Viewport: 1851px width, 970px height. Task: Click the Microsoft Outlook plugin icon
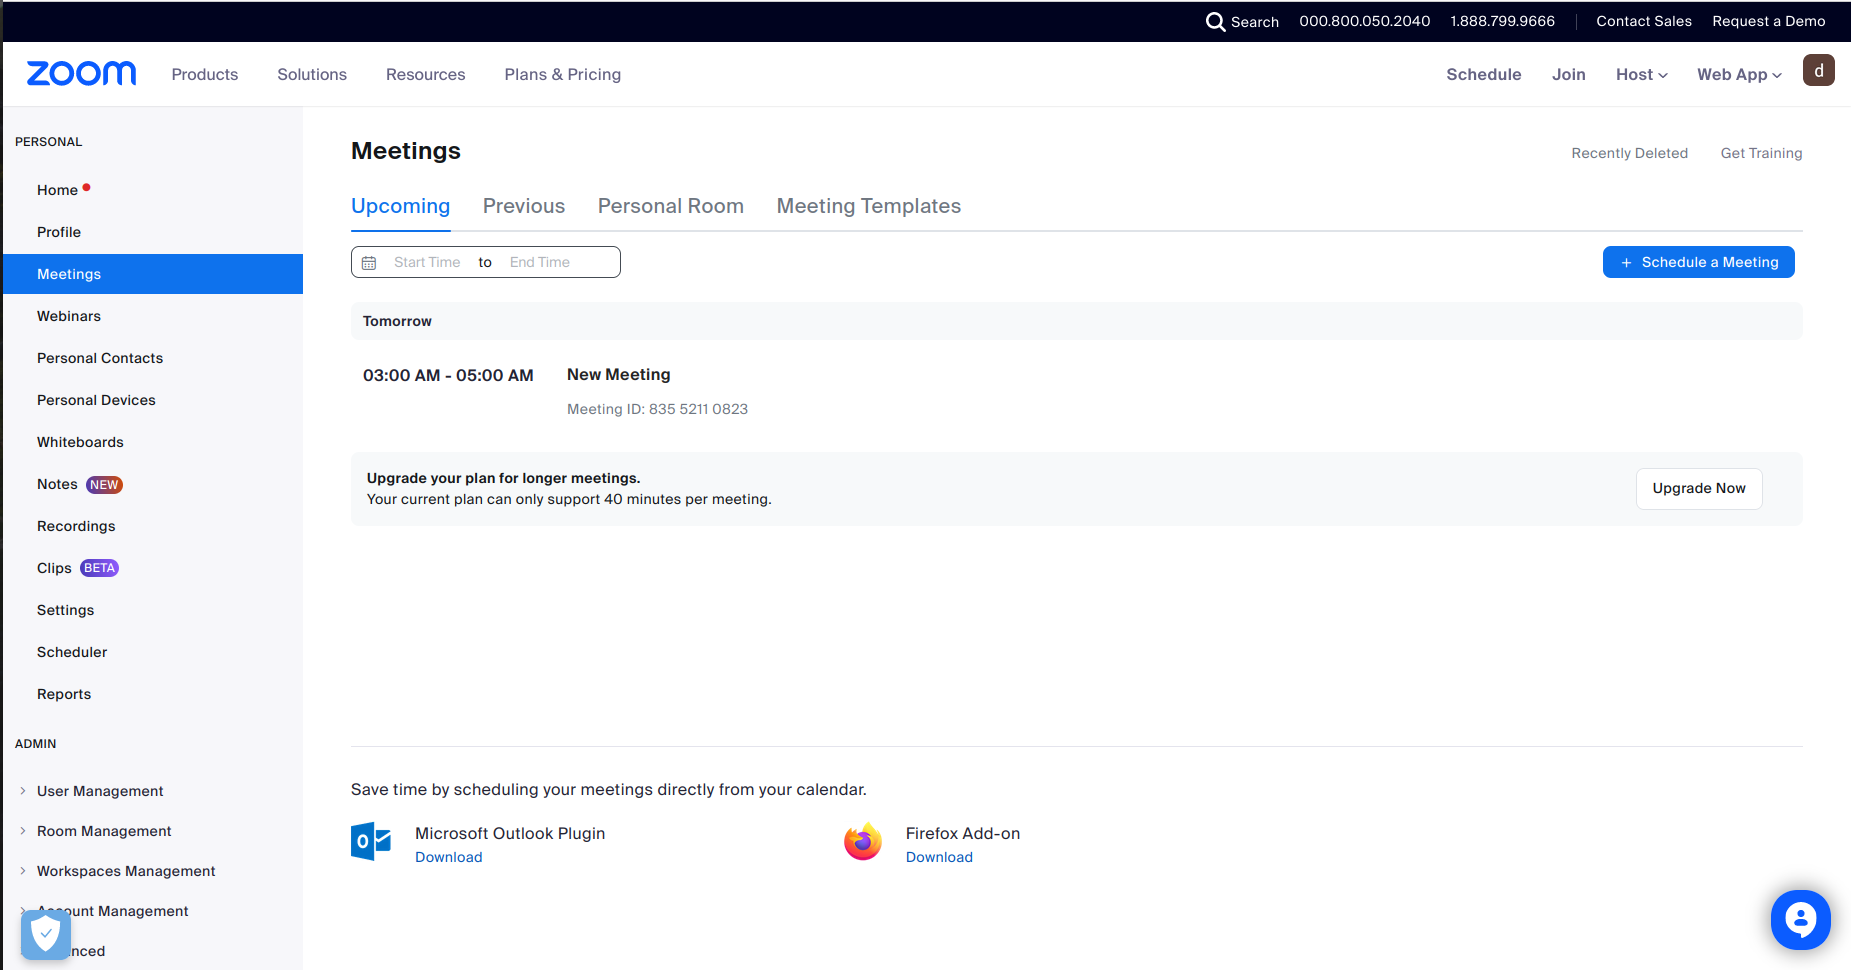(371, 842)
